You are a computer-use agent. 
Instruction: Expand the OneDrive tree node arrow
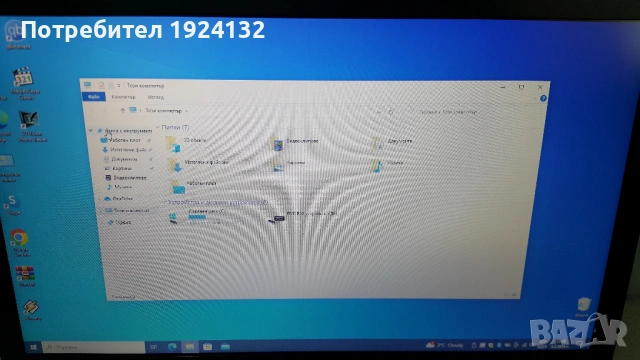[x=99, y=199]
